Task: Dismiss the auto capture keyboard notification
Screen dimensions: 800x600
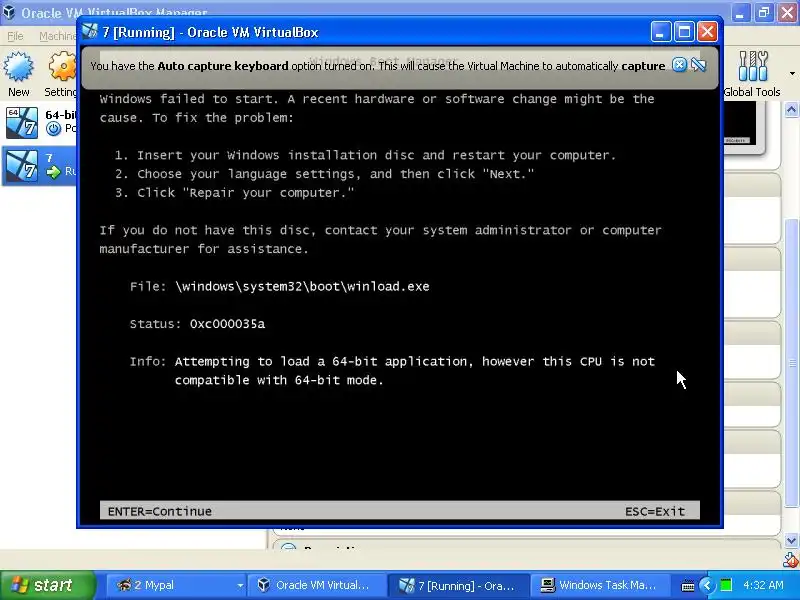Action: click(x=679, y=65)
